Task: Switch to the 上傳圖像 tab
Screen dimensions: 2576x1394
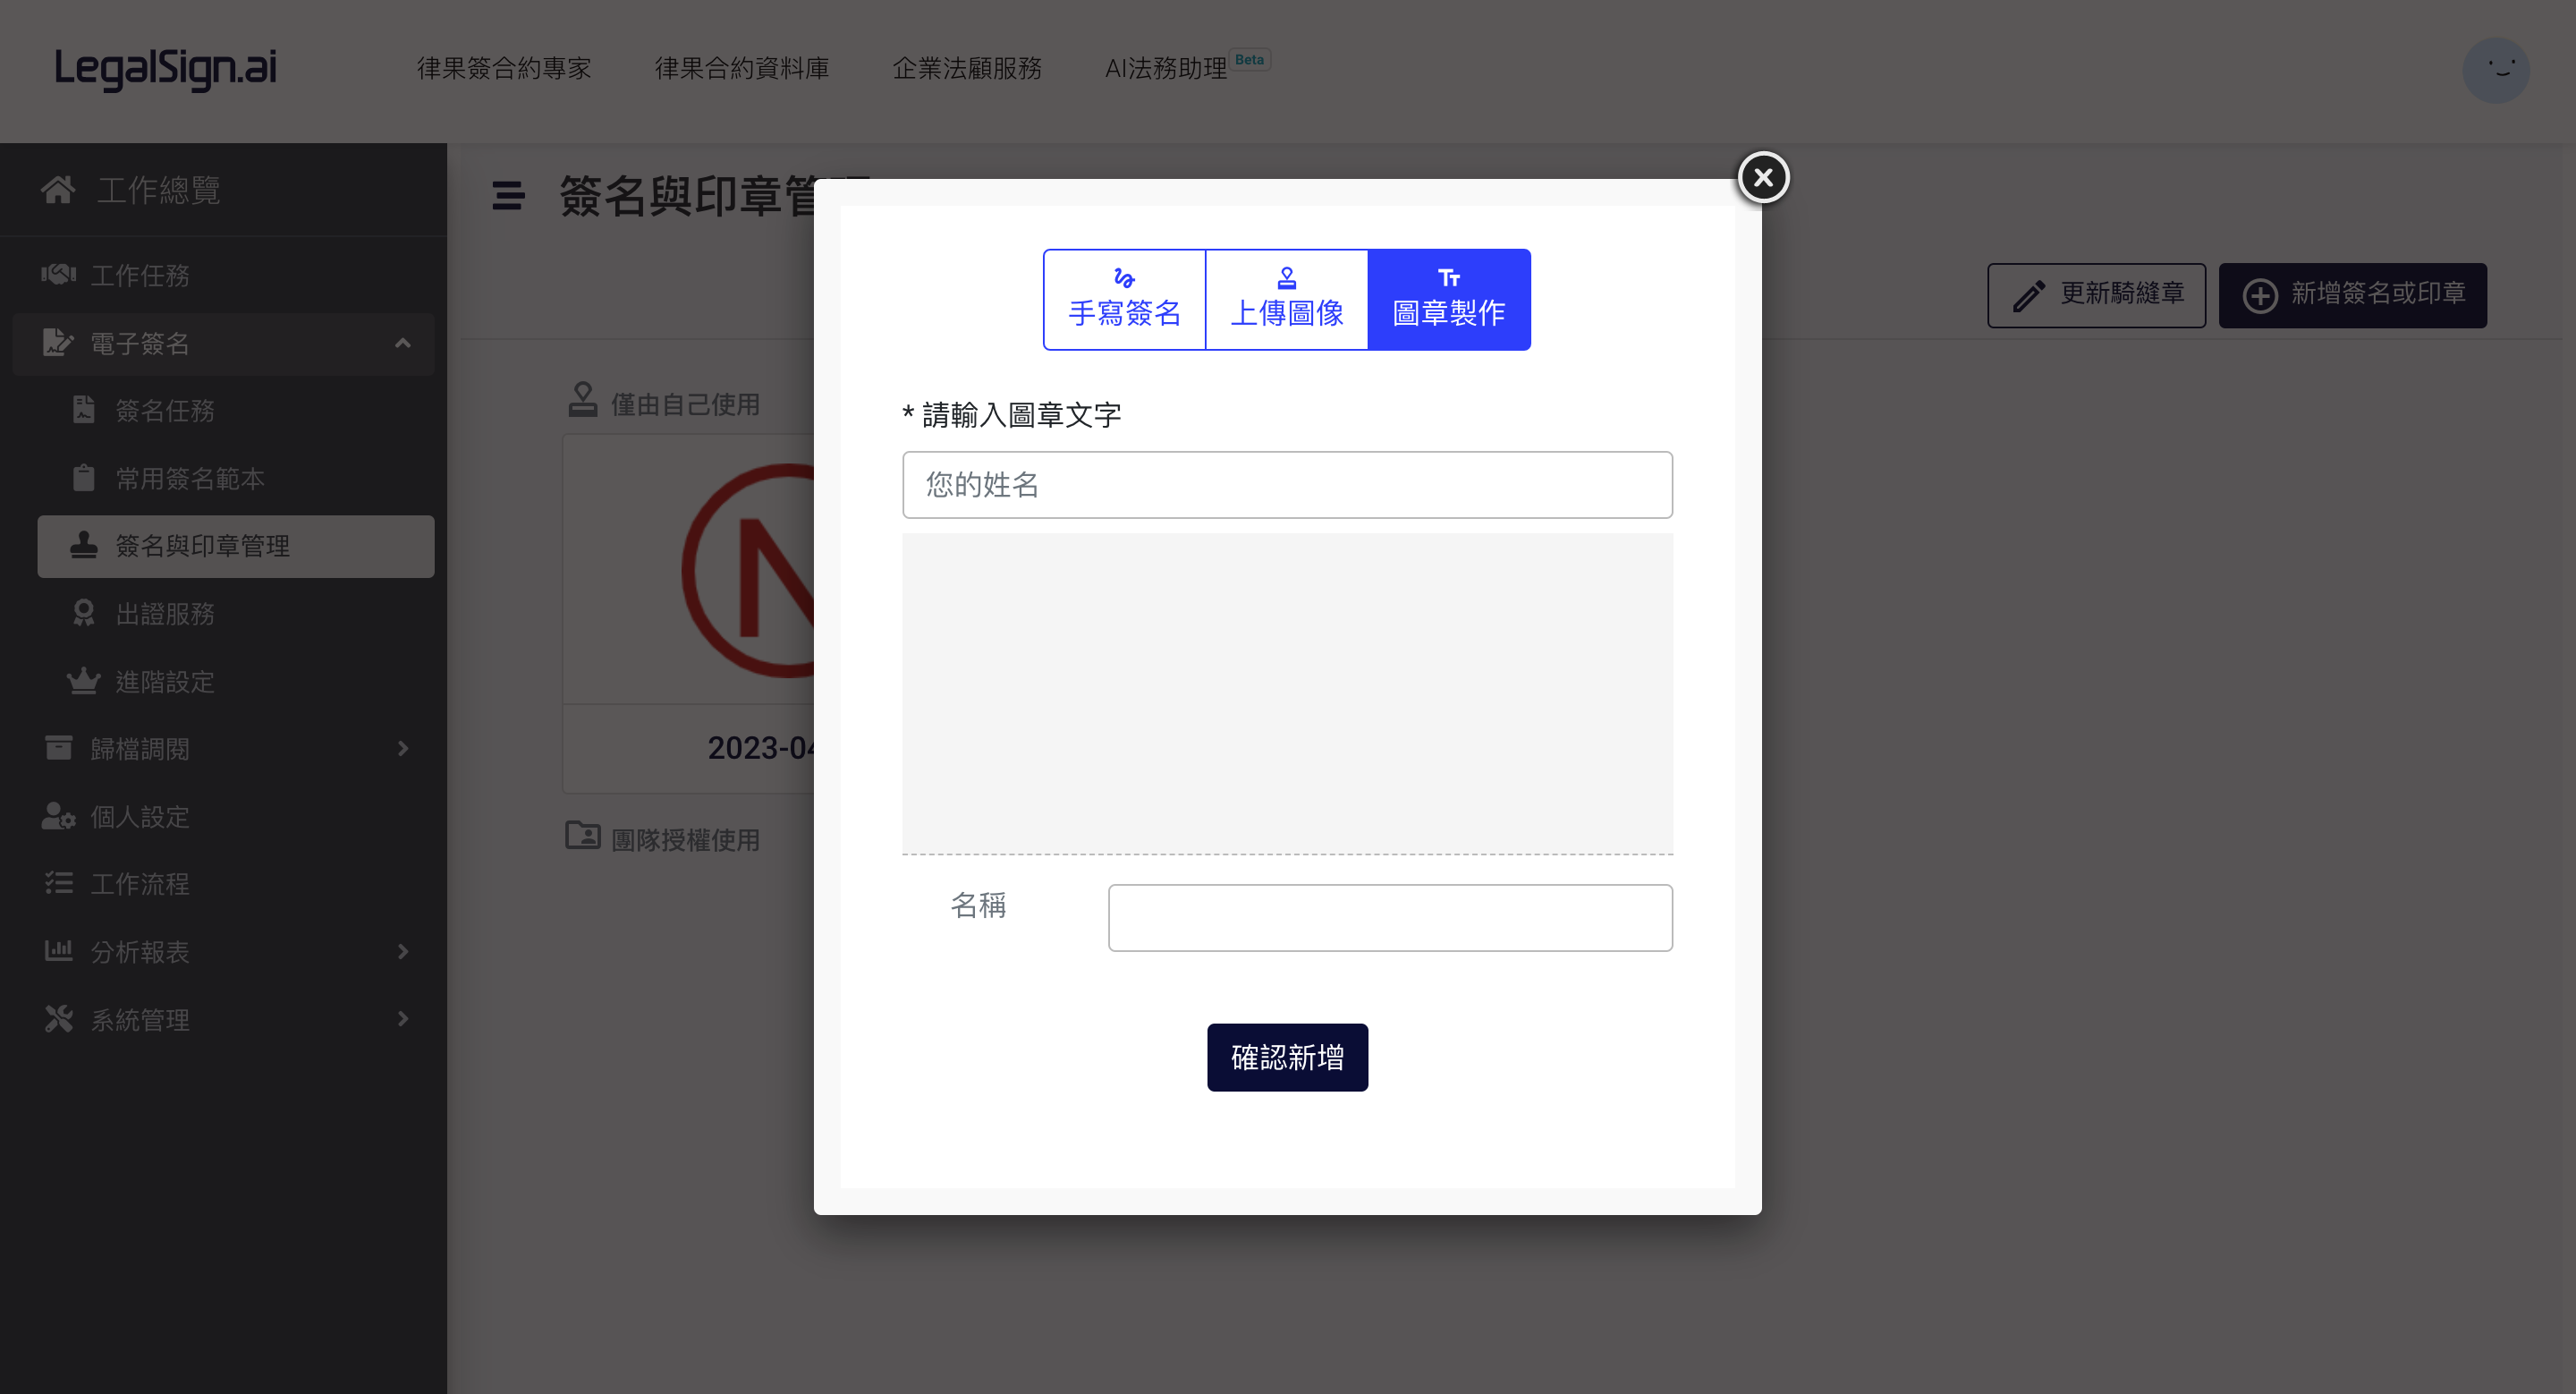Action: point(1286,299)
